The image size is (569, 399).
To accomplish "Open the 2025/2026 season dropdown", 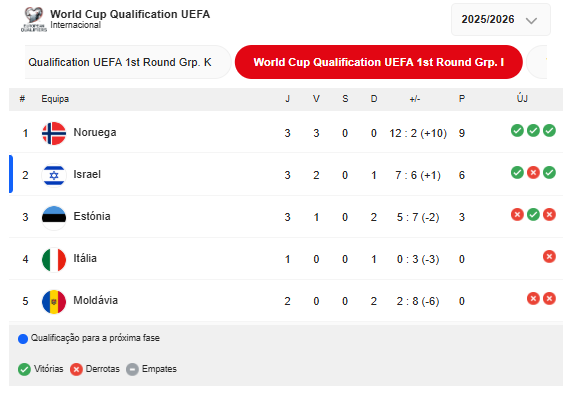I will point(500,19).
